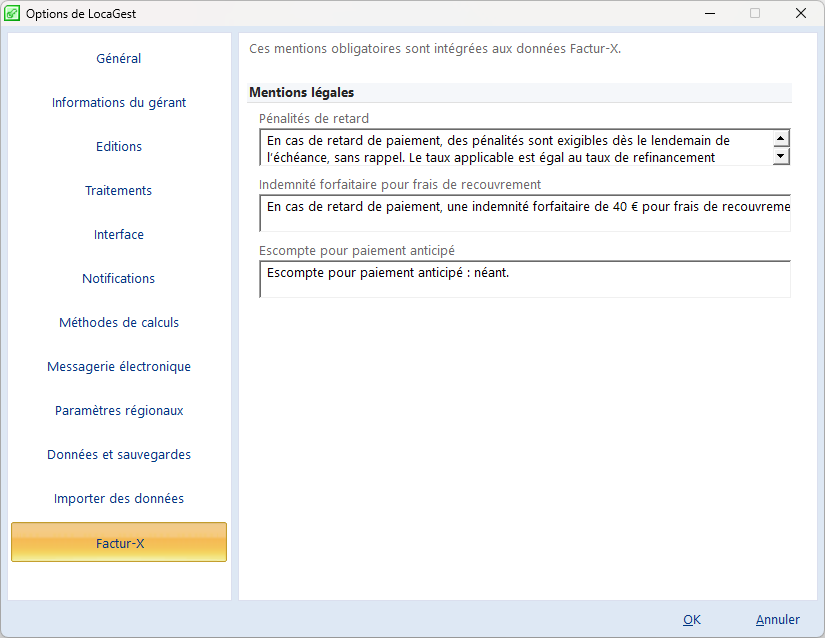The image size is (825, 638).
Task: Open Messagerie électronique settings
Action: (118, 367)
